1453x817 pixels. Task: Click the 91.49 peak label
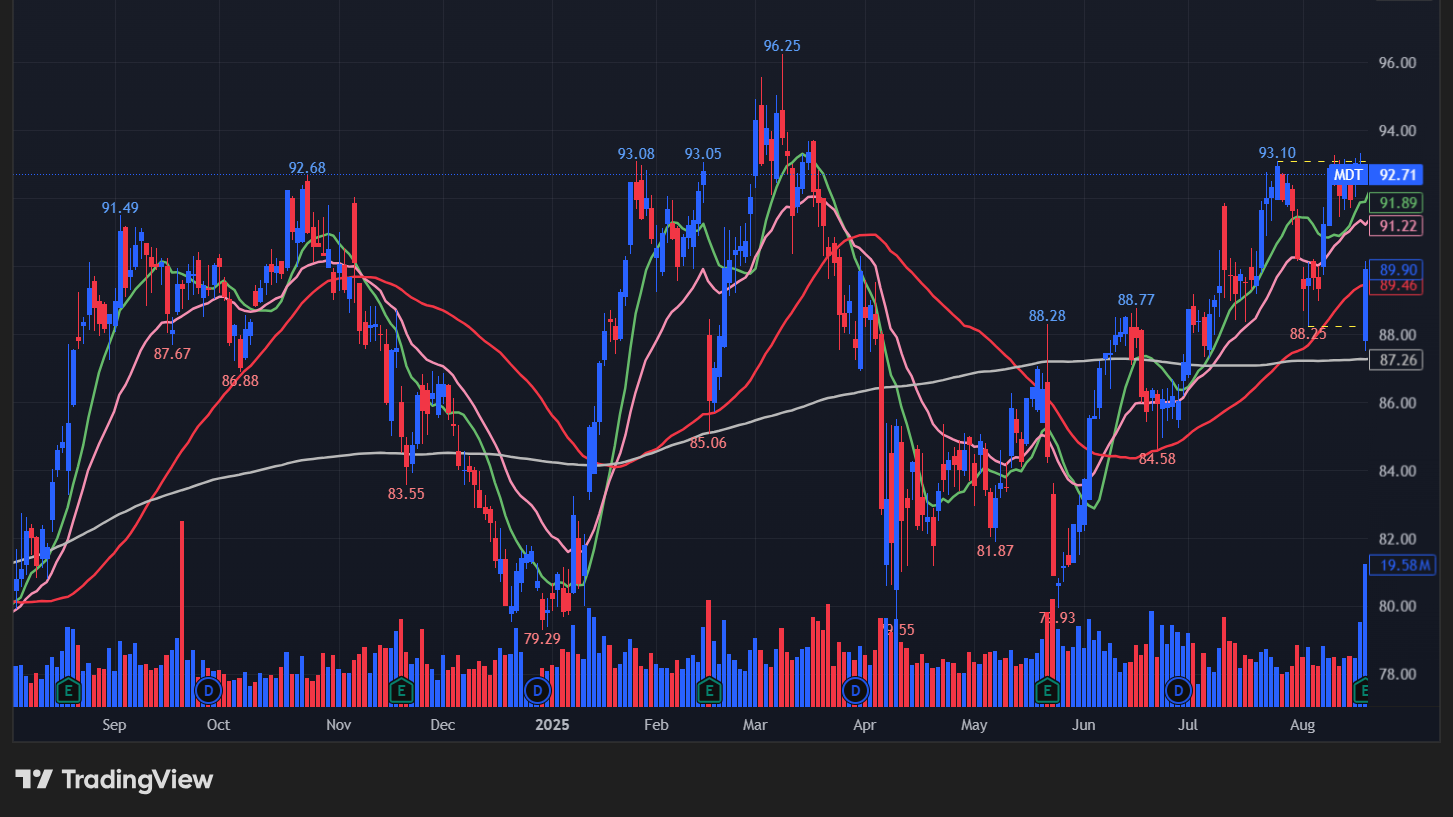click(x=120, y=208)
